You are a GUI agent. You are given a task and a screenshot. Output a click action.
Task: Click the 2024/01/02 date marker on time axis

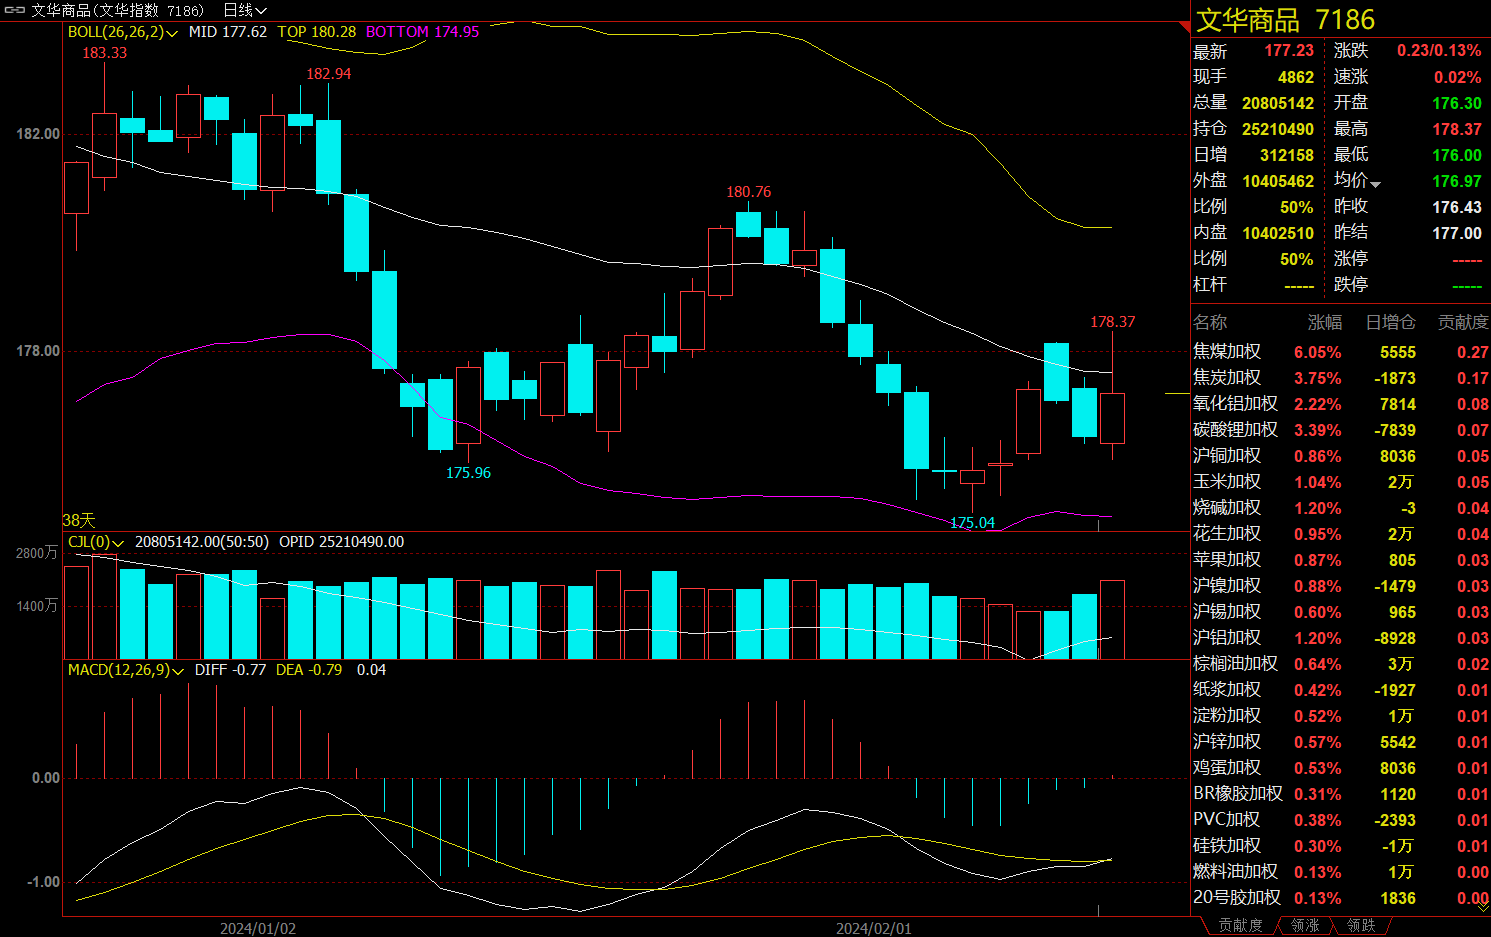click(x=258, y=928)
